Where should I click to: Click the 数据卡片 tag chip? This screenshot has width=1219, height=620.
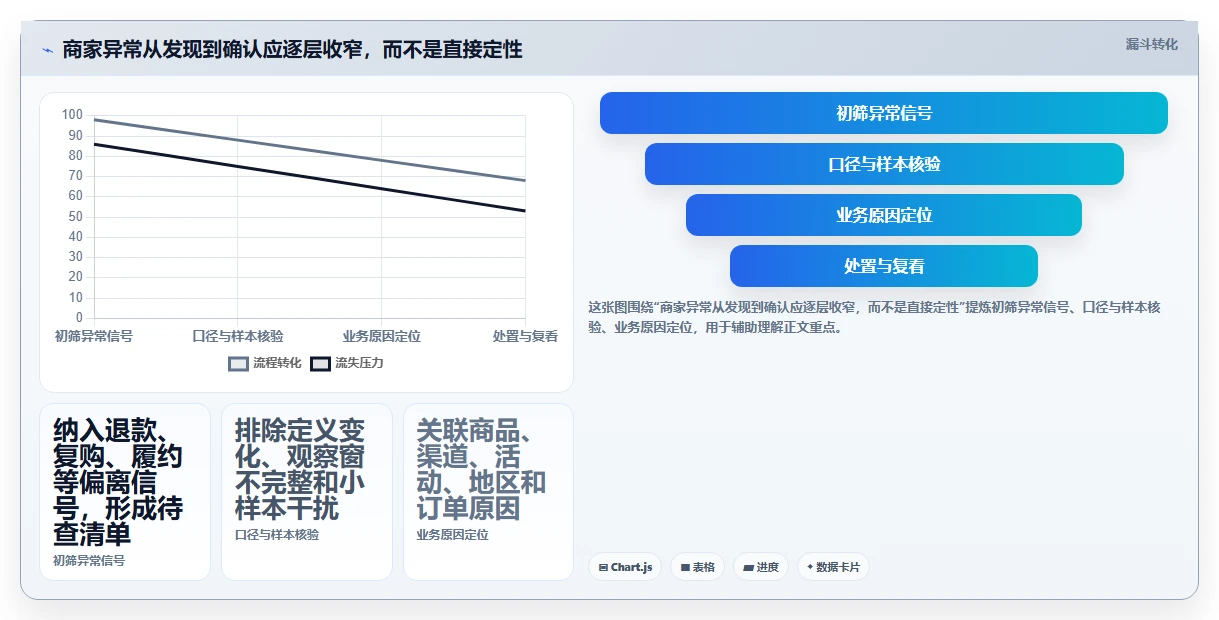pyautogui.click(x=833, y=567)
